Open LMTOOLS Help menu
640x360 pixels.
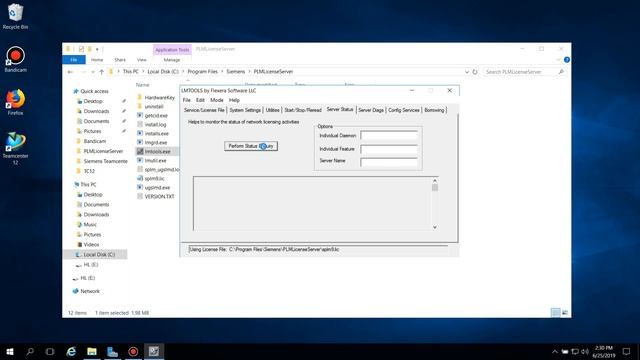(x=234, y=100)
